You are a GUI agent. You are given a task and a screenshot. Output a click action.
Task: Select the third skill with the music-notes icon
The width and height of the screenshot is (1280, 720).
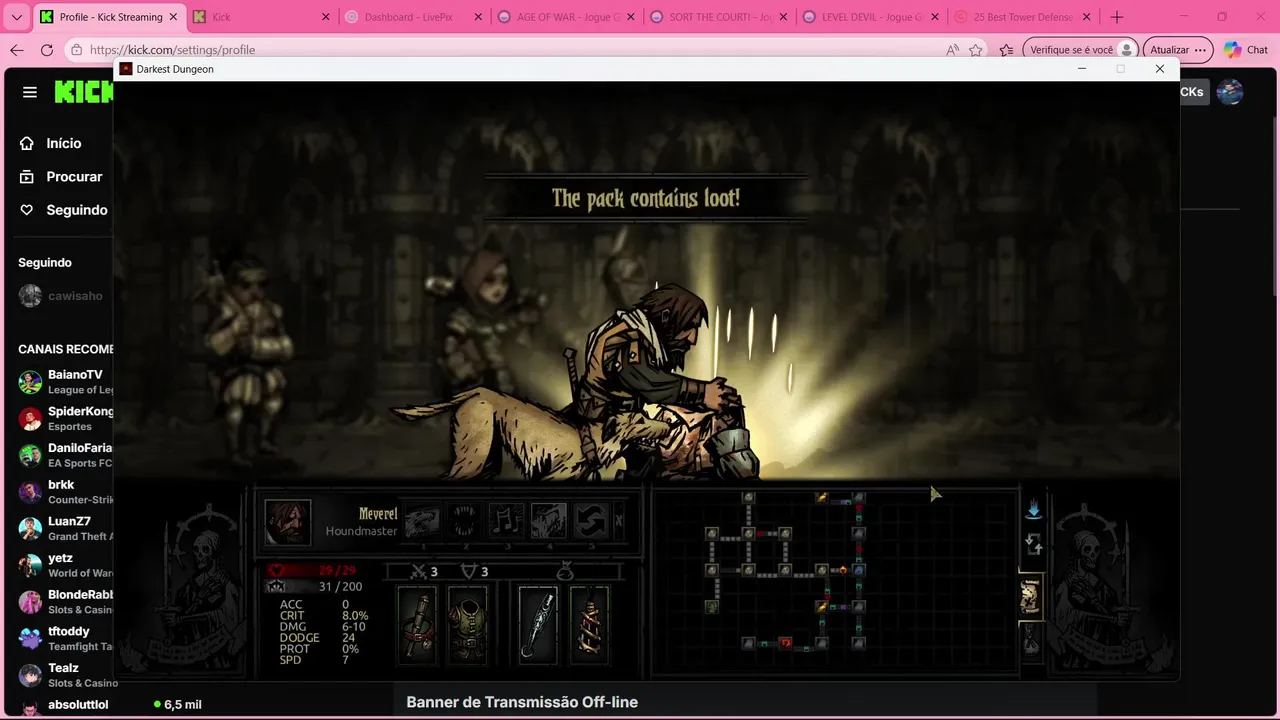point(506,520)
